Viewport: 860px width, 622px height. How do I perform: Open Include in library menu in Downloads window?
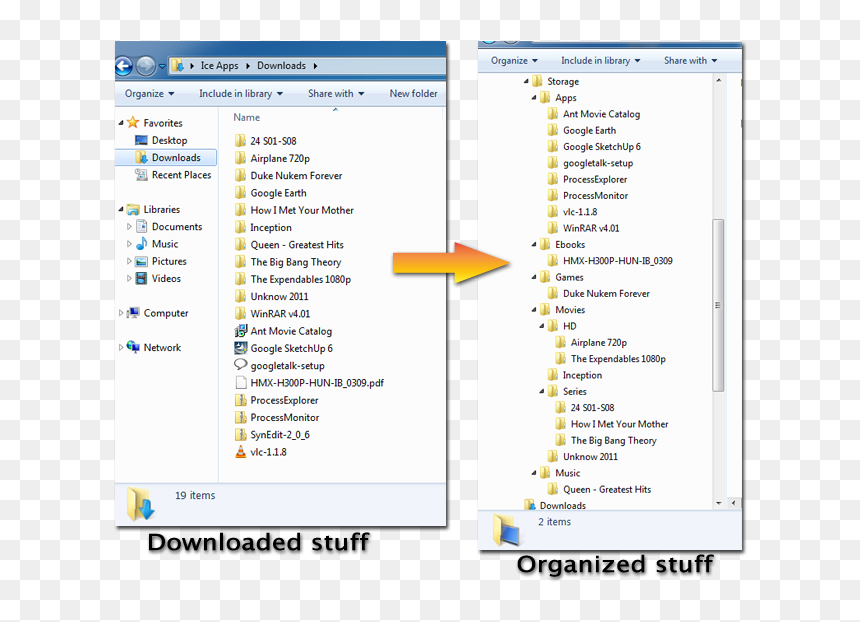(x=241, y=94)
